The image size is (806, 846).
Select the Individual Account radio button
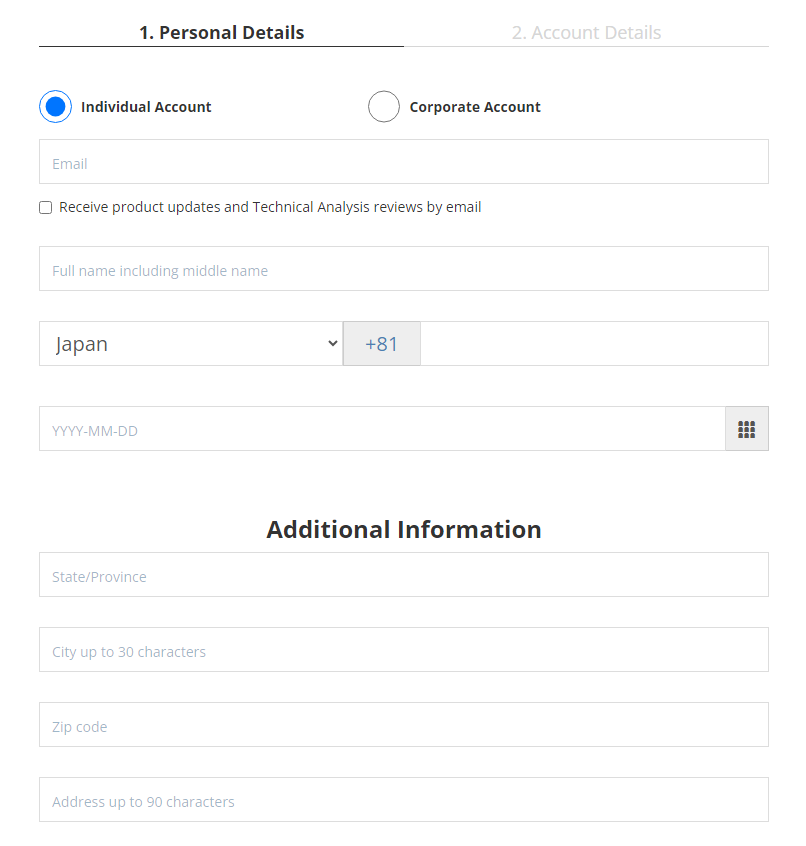(55, 107)
